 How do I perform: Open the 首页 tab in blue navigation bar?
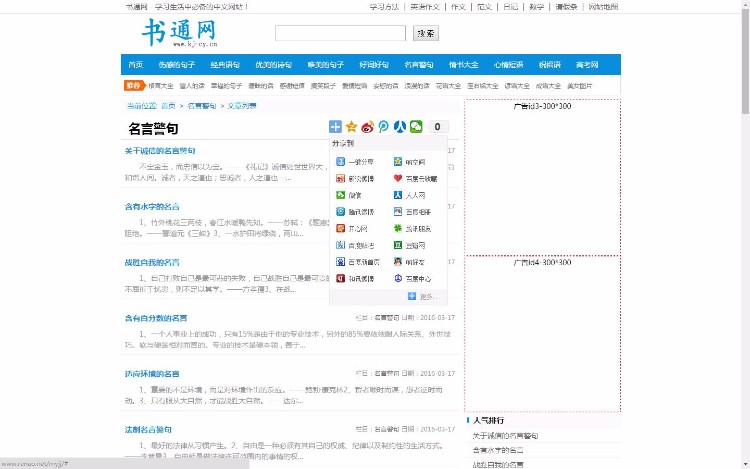(135, 65)
